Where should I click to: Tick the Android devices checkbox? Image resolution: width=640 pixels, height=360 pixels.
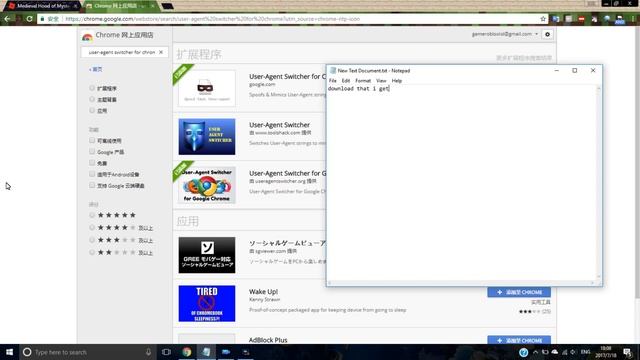coord(92,174)
